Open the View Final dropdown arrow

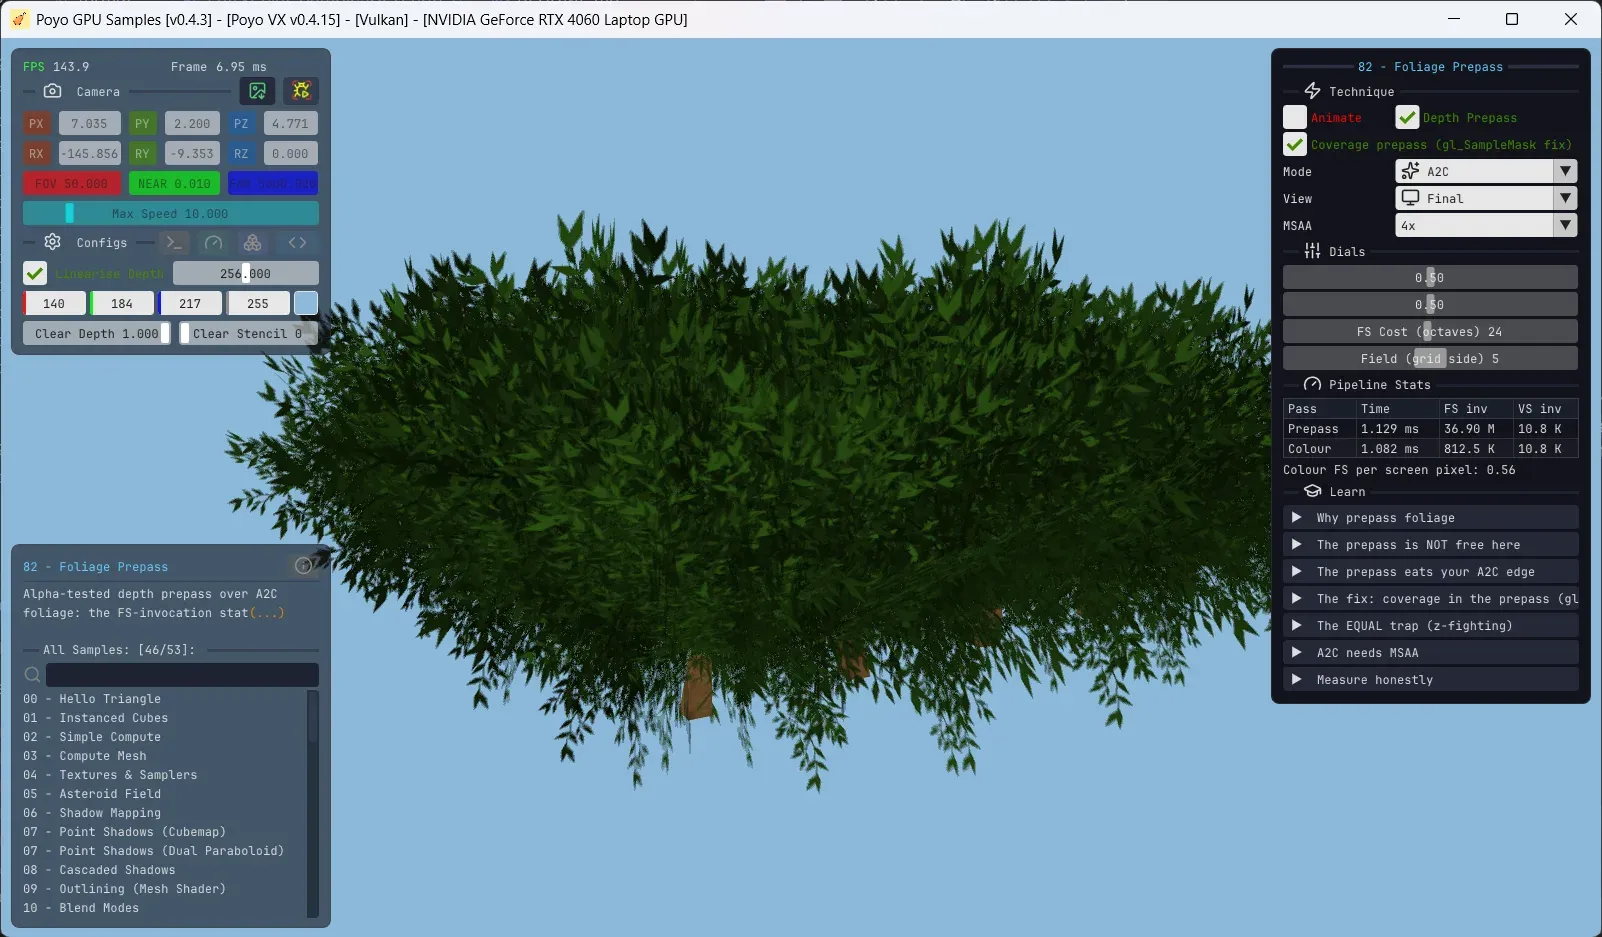click(x=1566, y=198)
